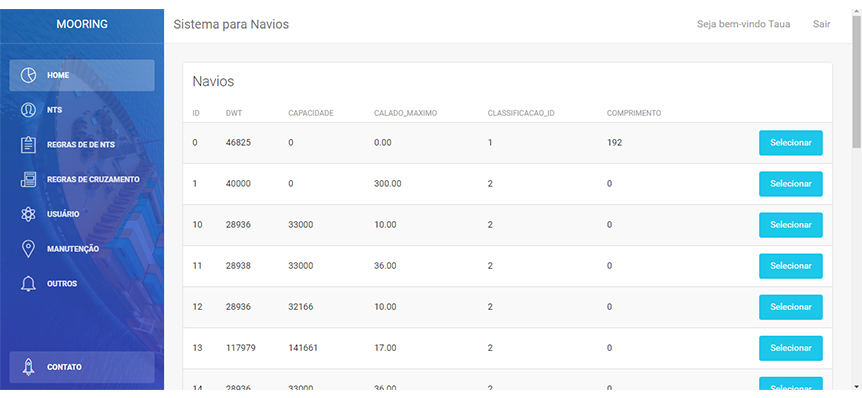Click DWT value 40000
This screenshot has height=398, width=862.
pos(238,184)
